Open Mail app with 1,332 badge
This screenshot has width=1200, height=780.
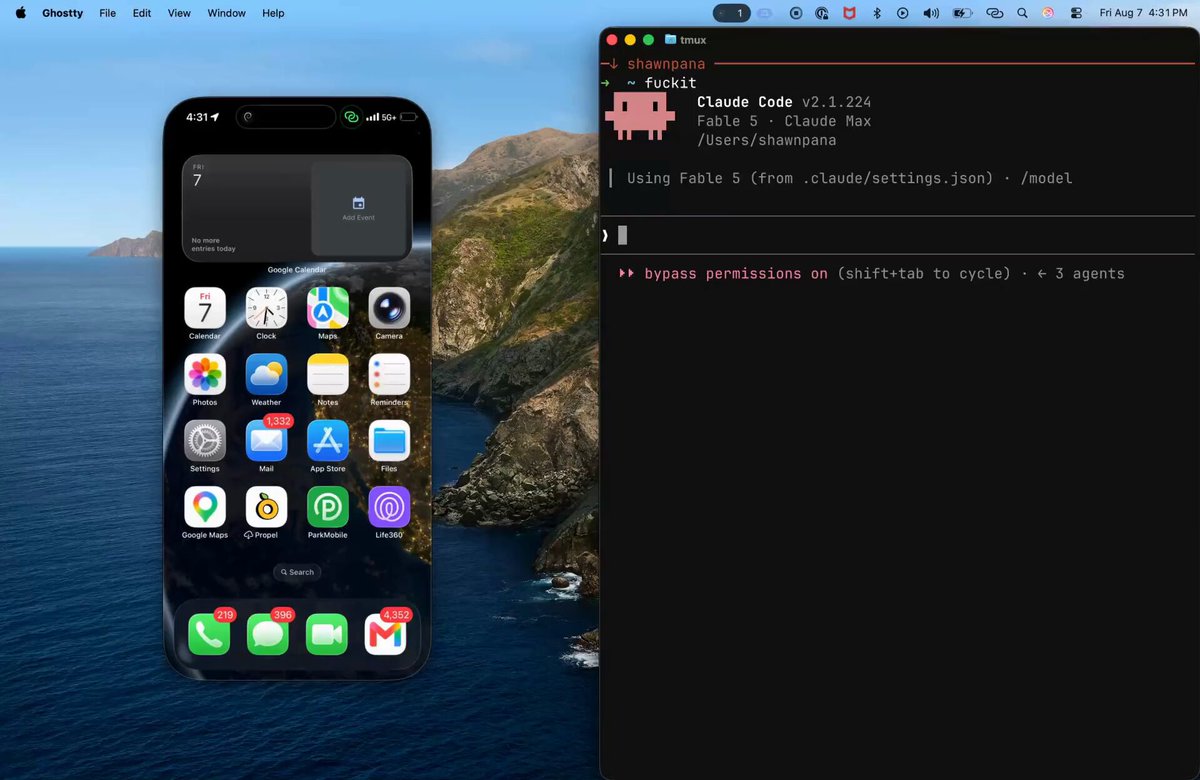[266, 440]
